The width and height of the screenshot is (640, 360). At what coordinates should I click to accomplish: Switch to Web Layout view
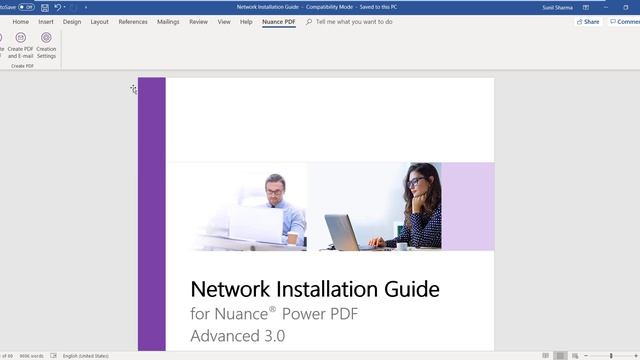[x=575, y=356]
